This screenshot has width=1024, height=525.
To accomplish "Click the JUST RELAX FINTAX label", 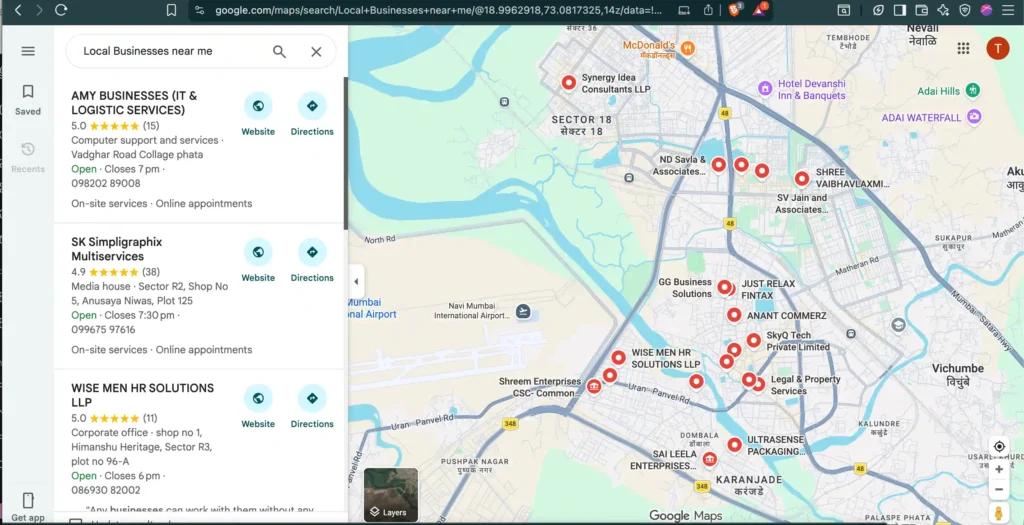I will [x=768, y=289].
